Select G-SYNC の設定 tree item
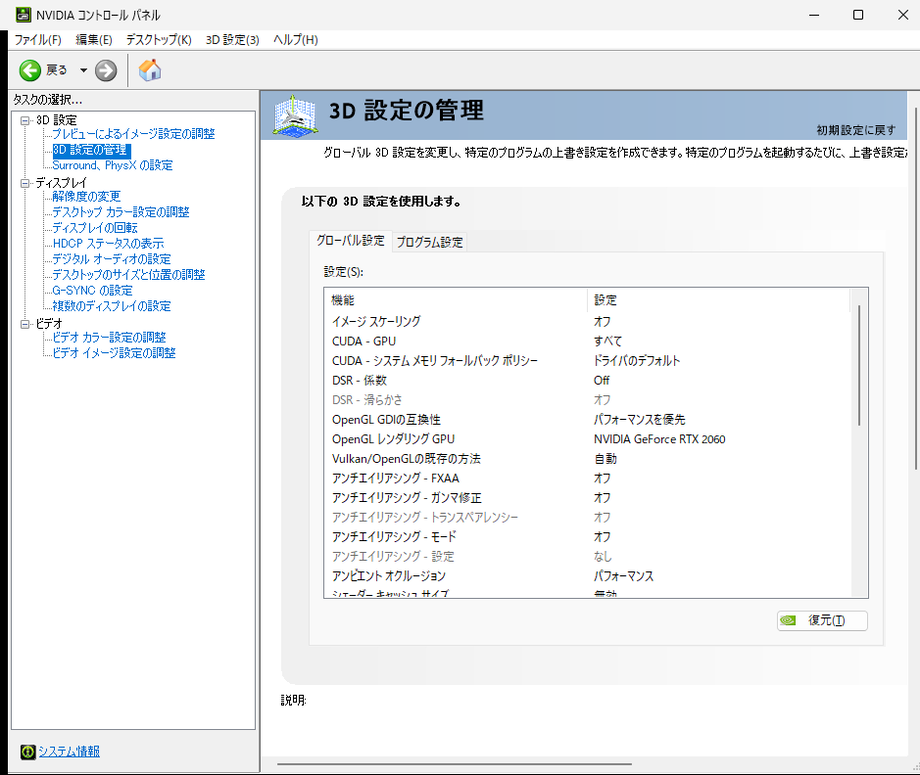920x775 pixels. [x=93, y=290]
